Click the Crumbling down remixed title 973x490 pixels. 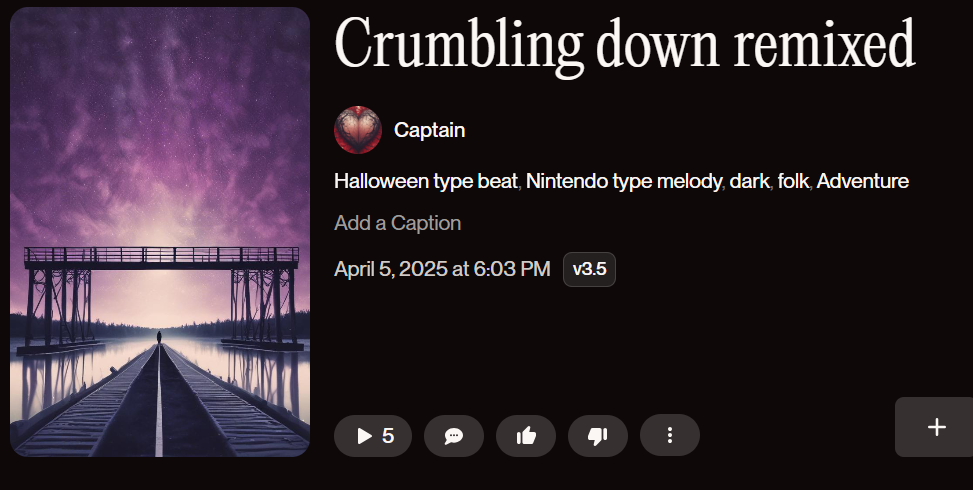(625, 45)
